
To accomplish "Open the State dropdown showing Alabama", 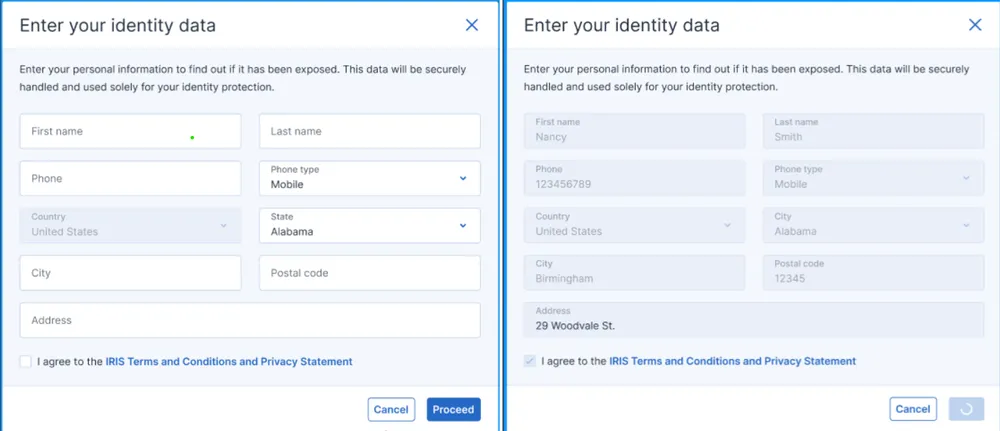I will tap(369, 225).
